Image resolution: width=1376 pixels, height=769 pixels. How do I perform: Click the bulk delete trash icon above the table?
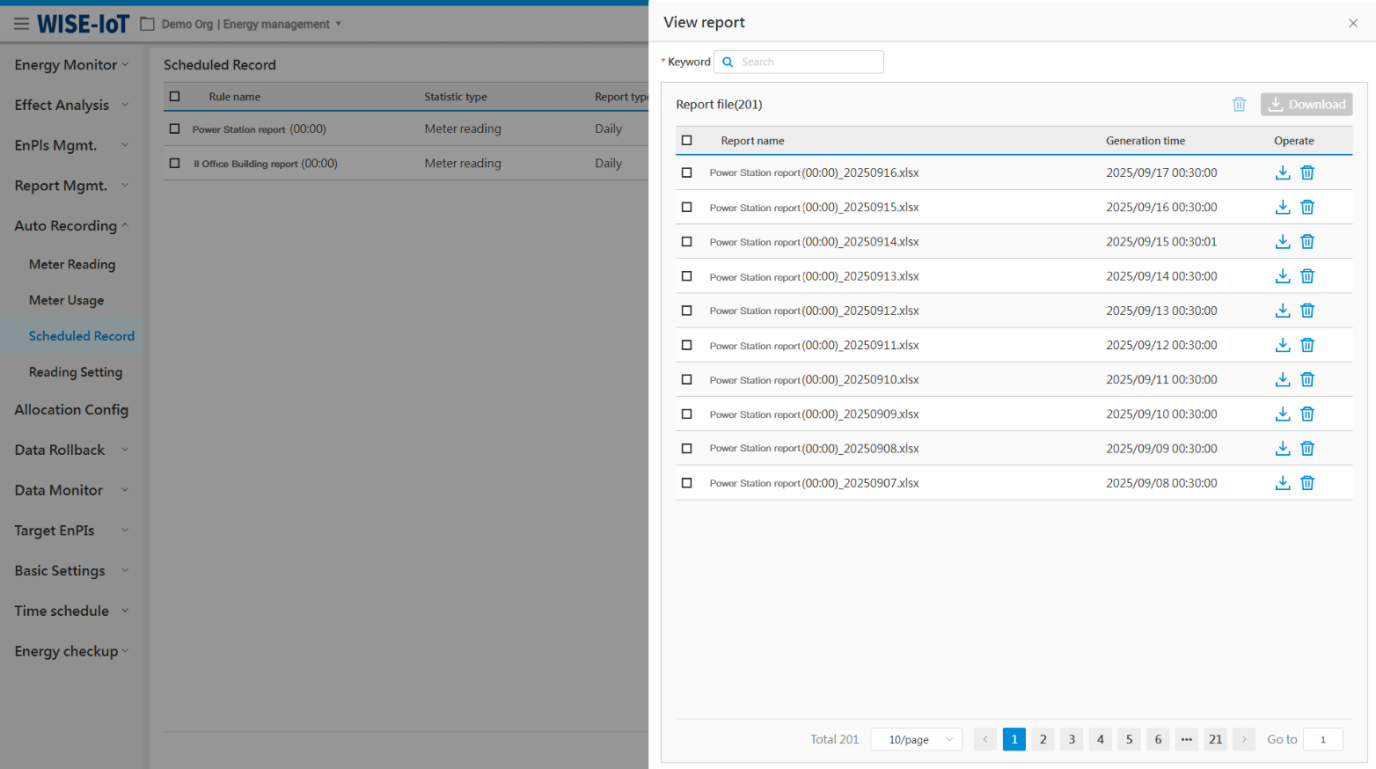click(x=1239, y=104)
